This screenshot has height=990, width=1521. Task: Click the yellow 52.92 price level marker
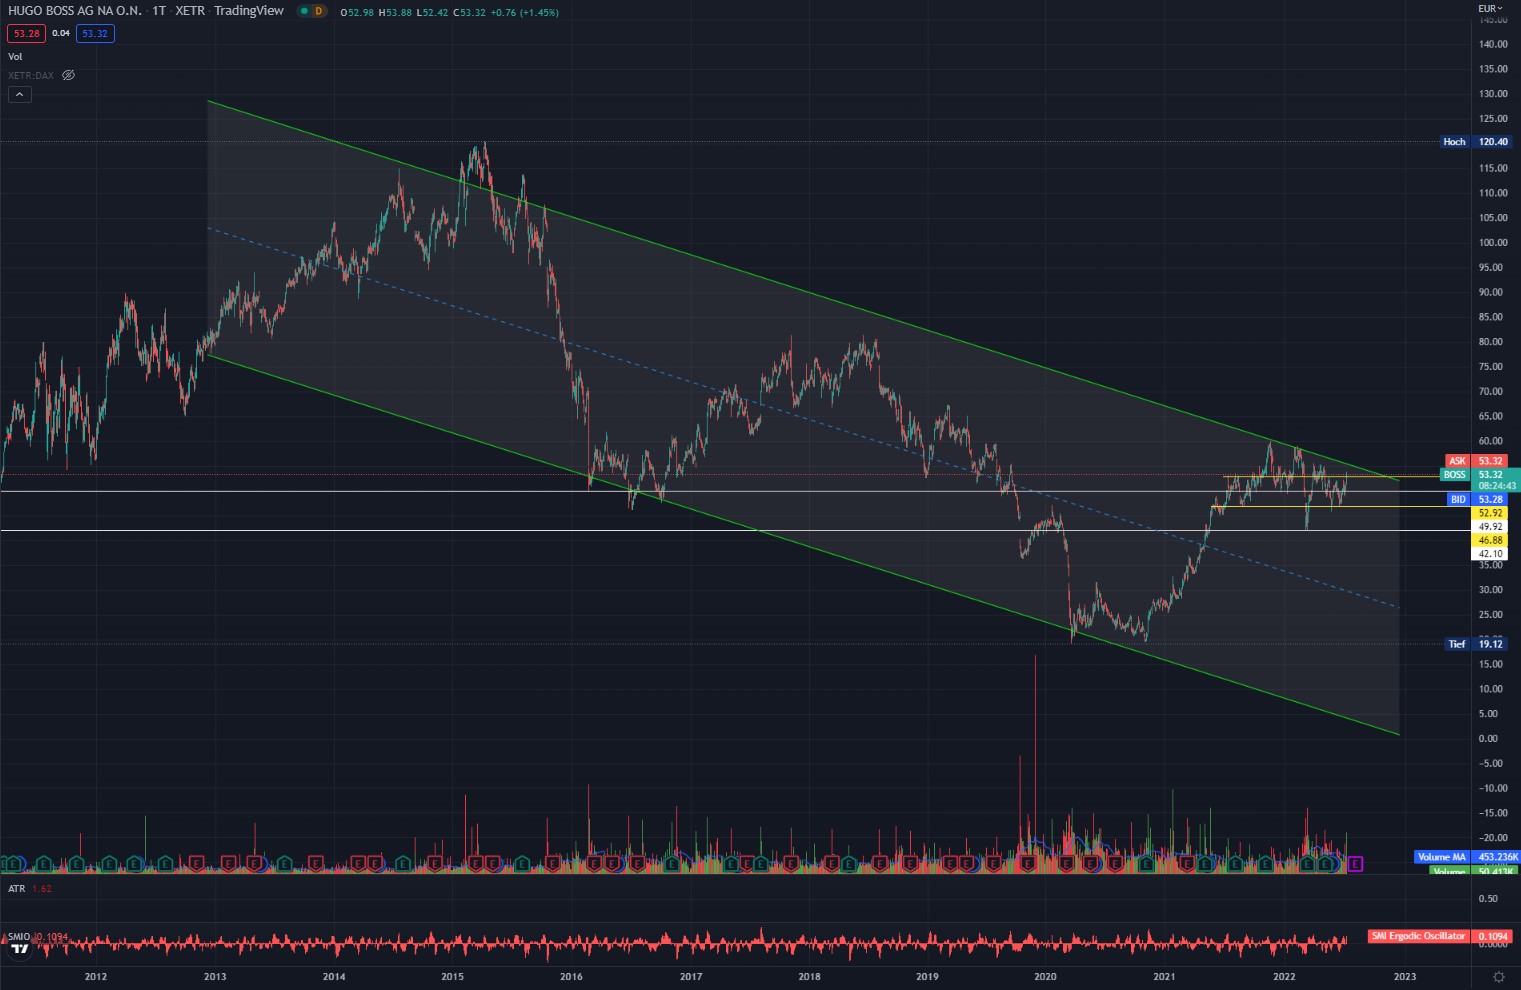point(1491,512)
